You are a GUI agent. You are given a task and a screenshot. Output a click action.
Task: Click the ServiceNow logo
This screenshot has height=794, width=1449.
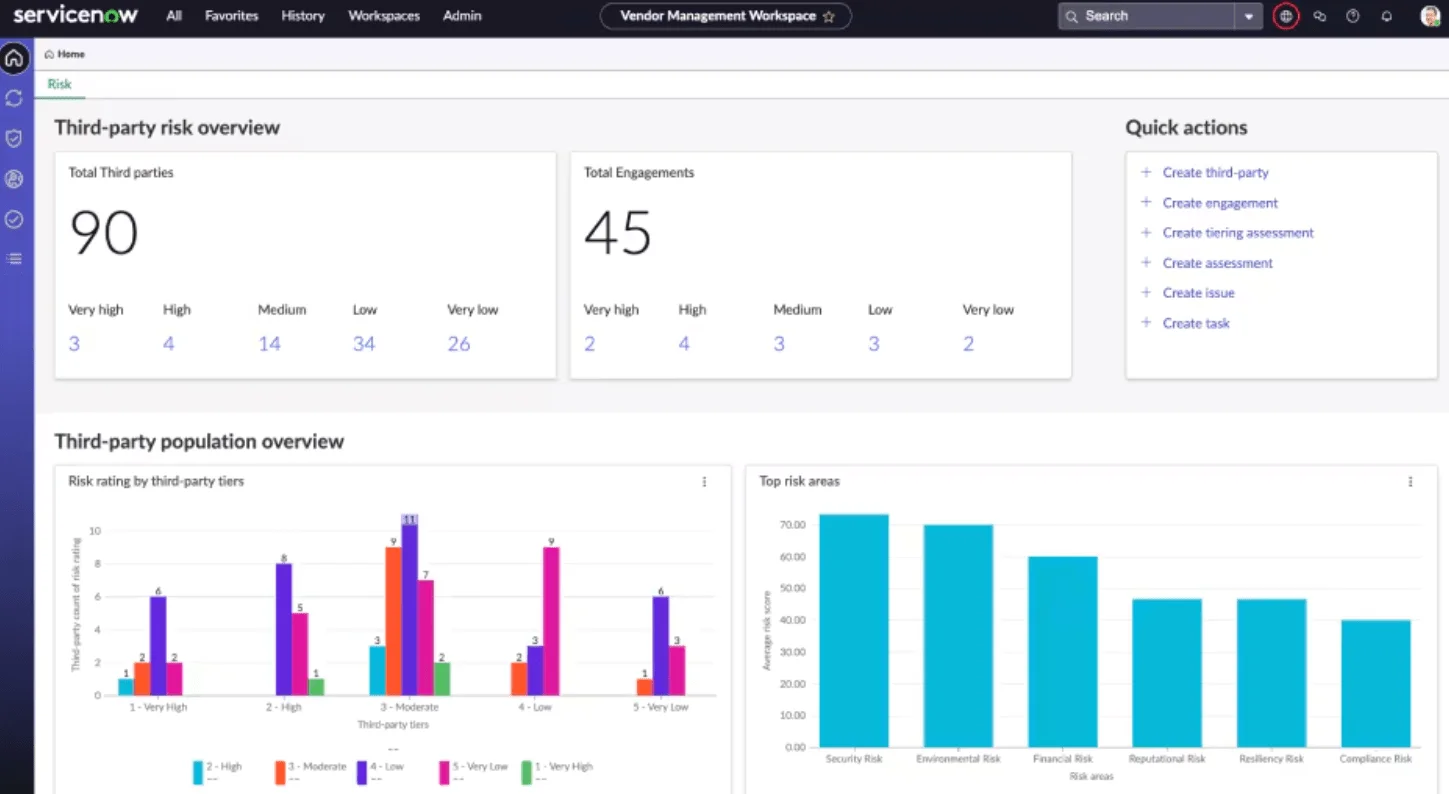coord(75,15)
